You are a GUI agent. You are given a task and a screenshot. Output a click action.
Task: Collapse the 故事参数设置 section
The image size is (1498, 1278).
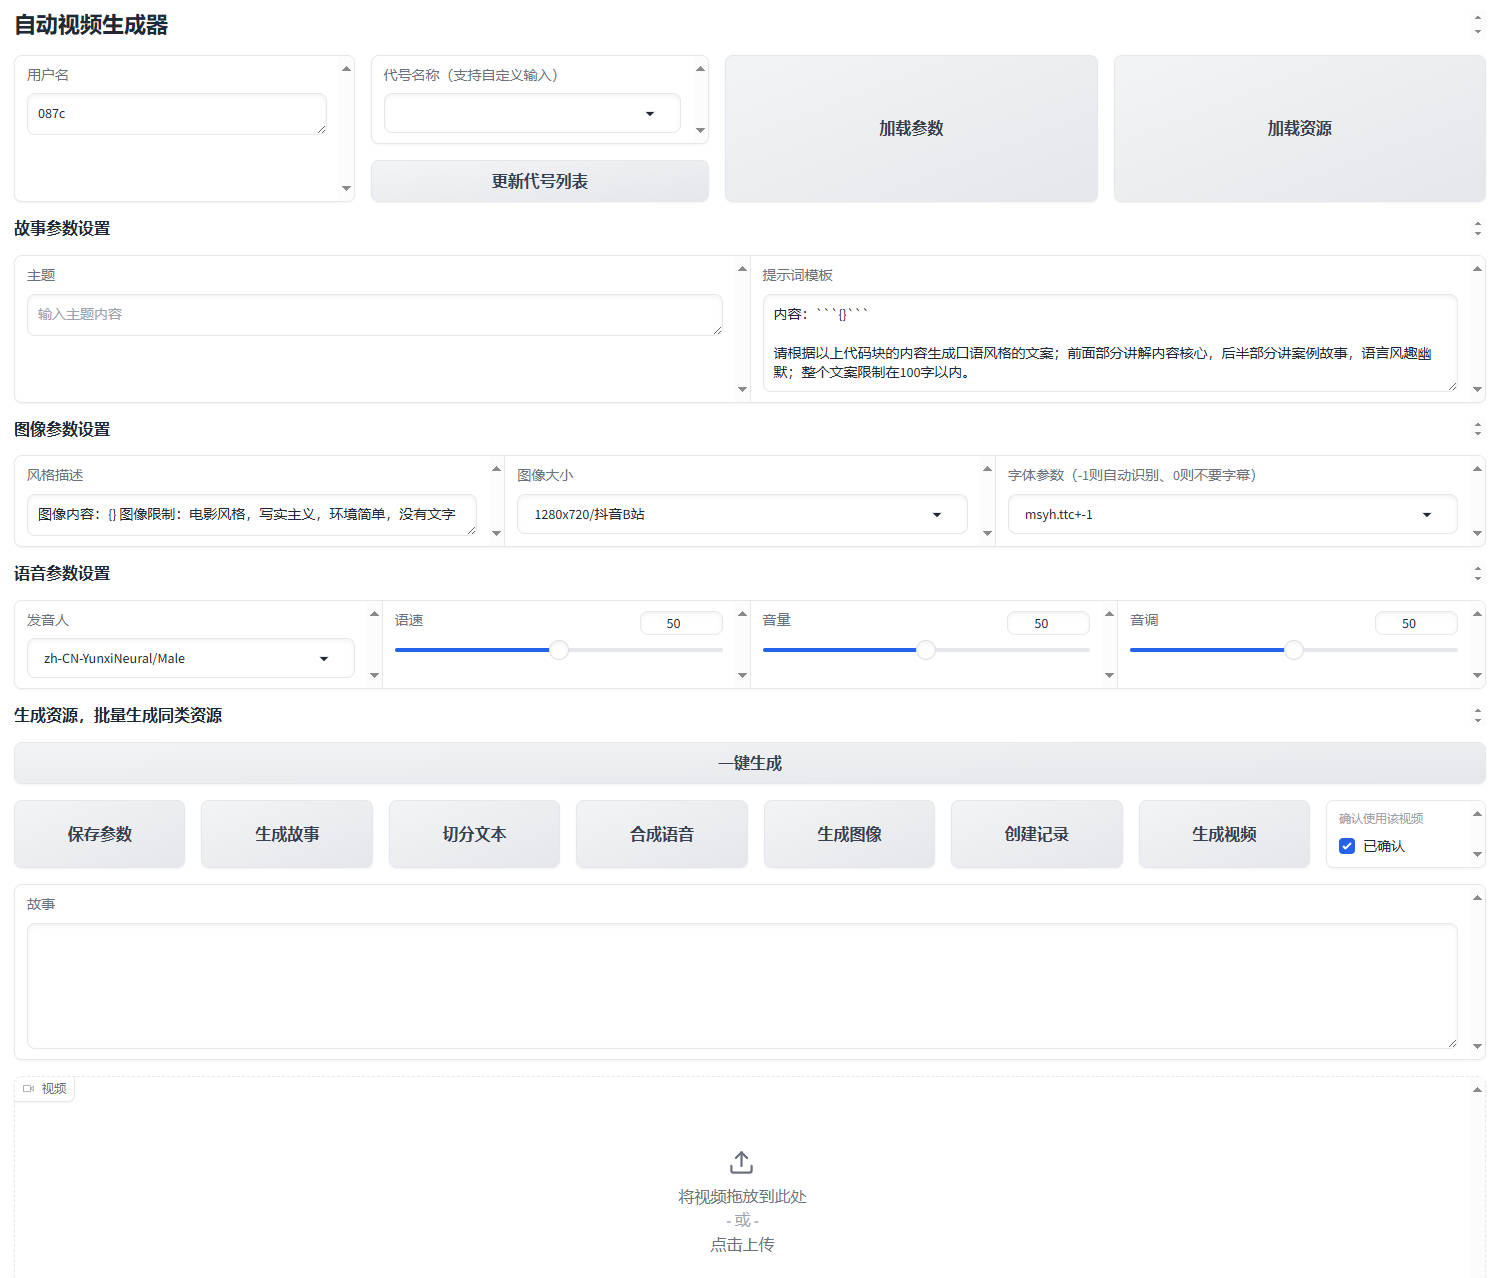pyautogui.click(x=1477, y=228)
